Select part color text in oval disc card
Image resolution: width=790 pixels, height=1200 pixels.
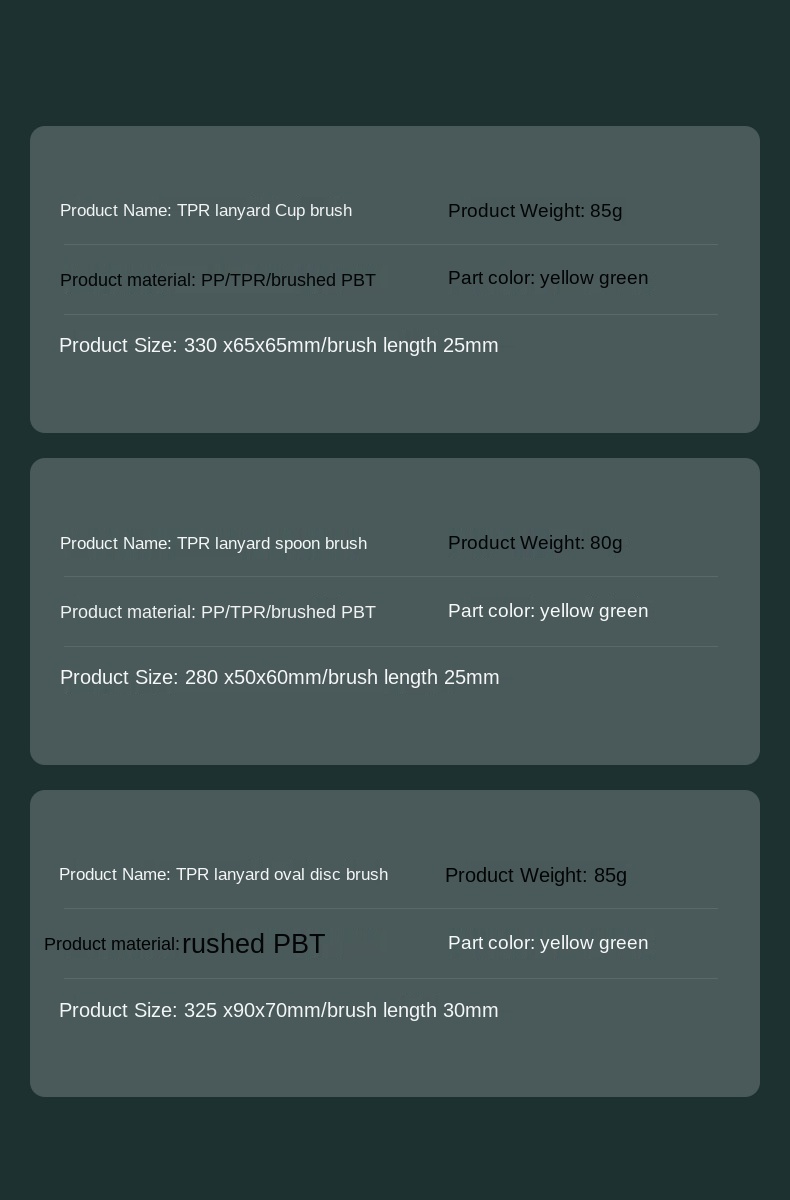click(x=548, y=943)
